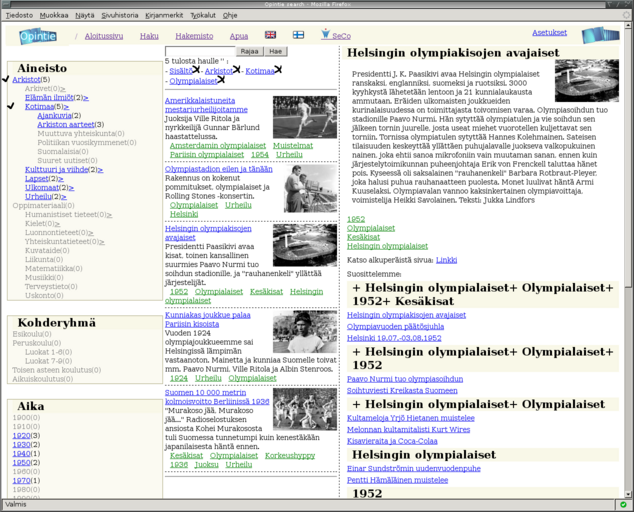Switch language with the Finnish flag icon
This screenshot has width=634, height=512.
click(x=298, y=35)
